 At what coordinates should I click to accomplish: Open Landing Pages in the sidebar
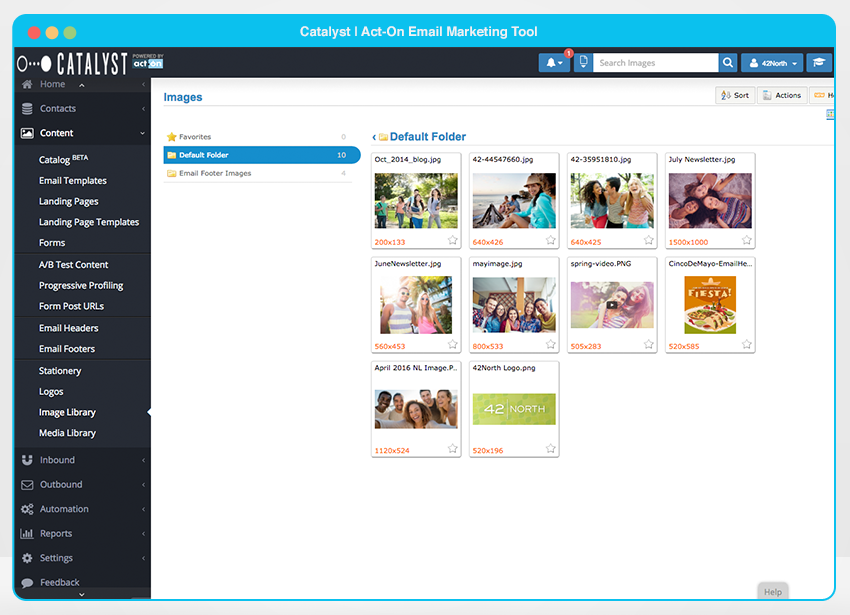point(68,202)
